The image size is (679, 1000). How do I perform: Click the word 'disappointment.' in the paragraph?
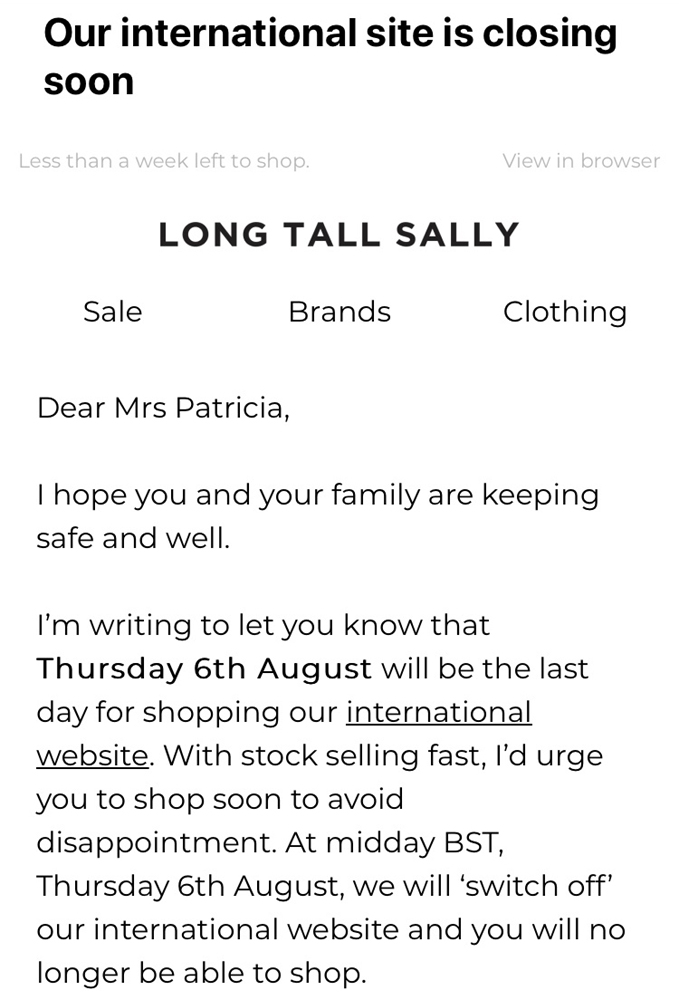click(x=157, y=843)
